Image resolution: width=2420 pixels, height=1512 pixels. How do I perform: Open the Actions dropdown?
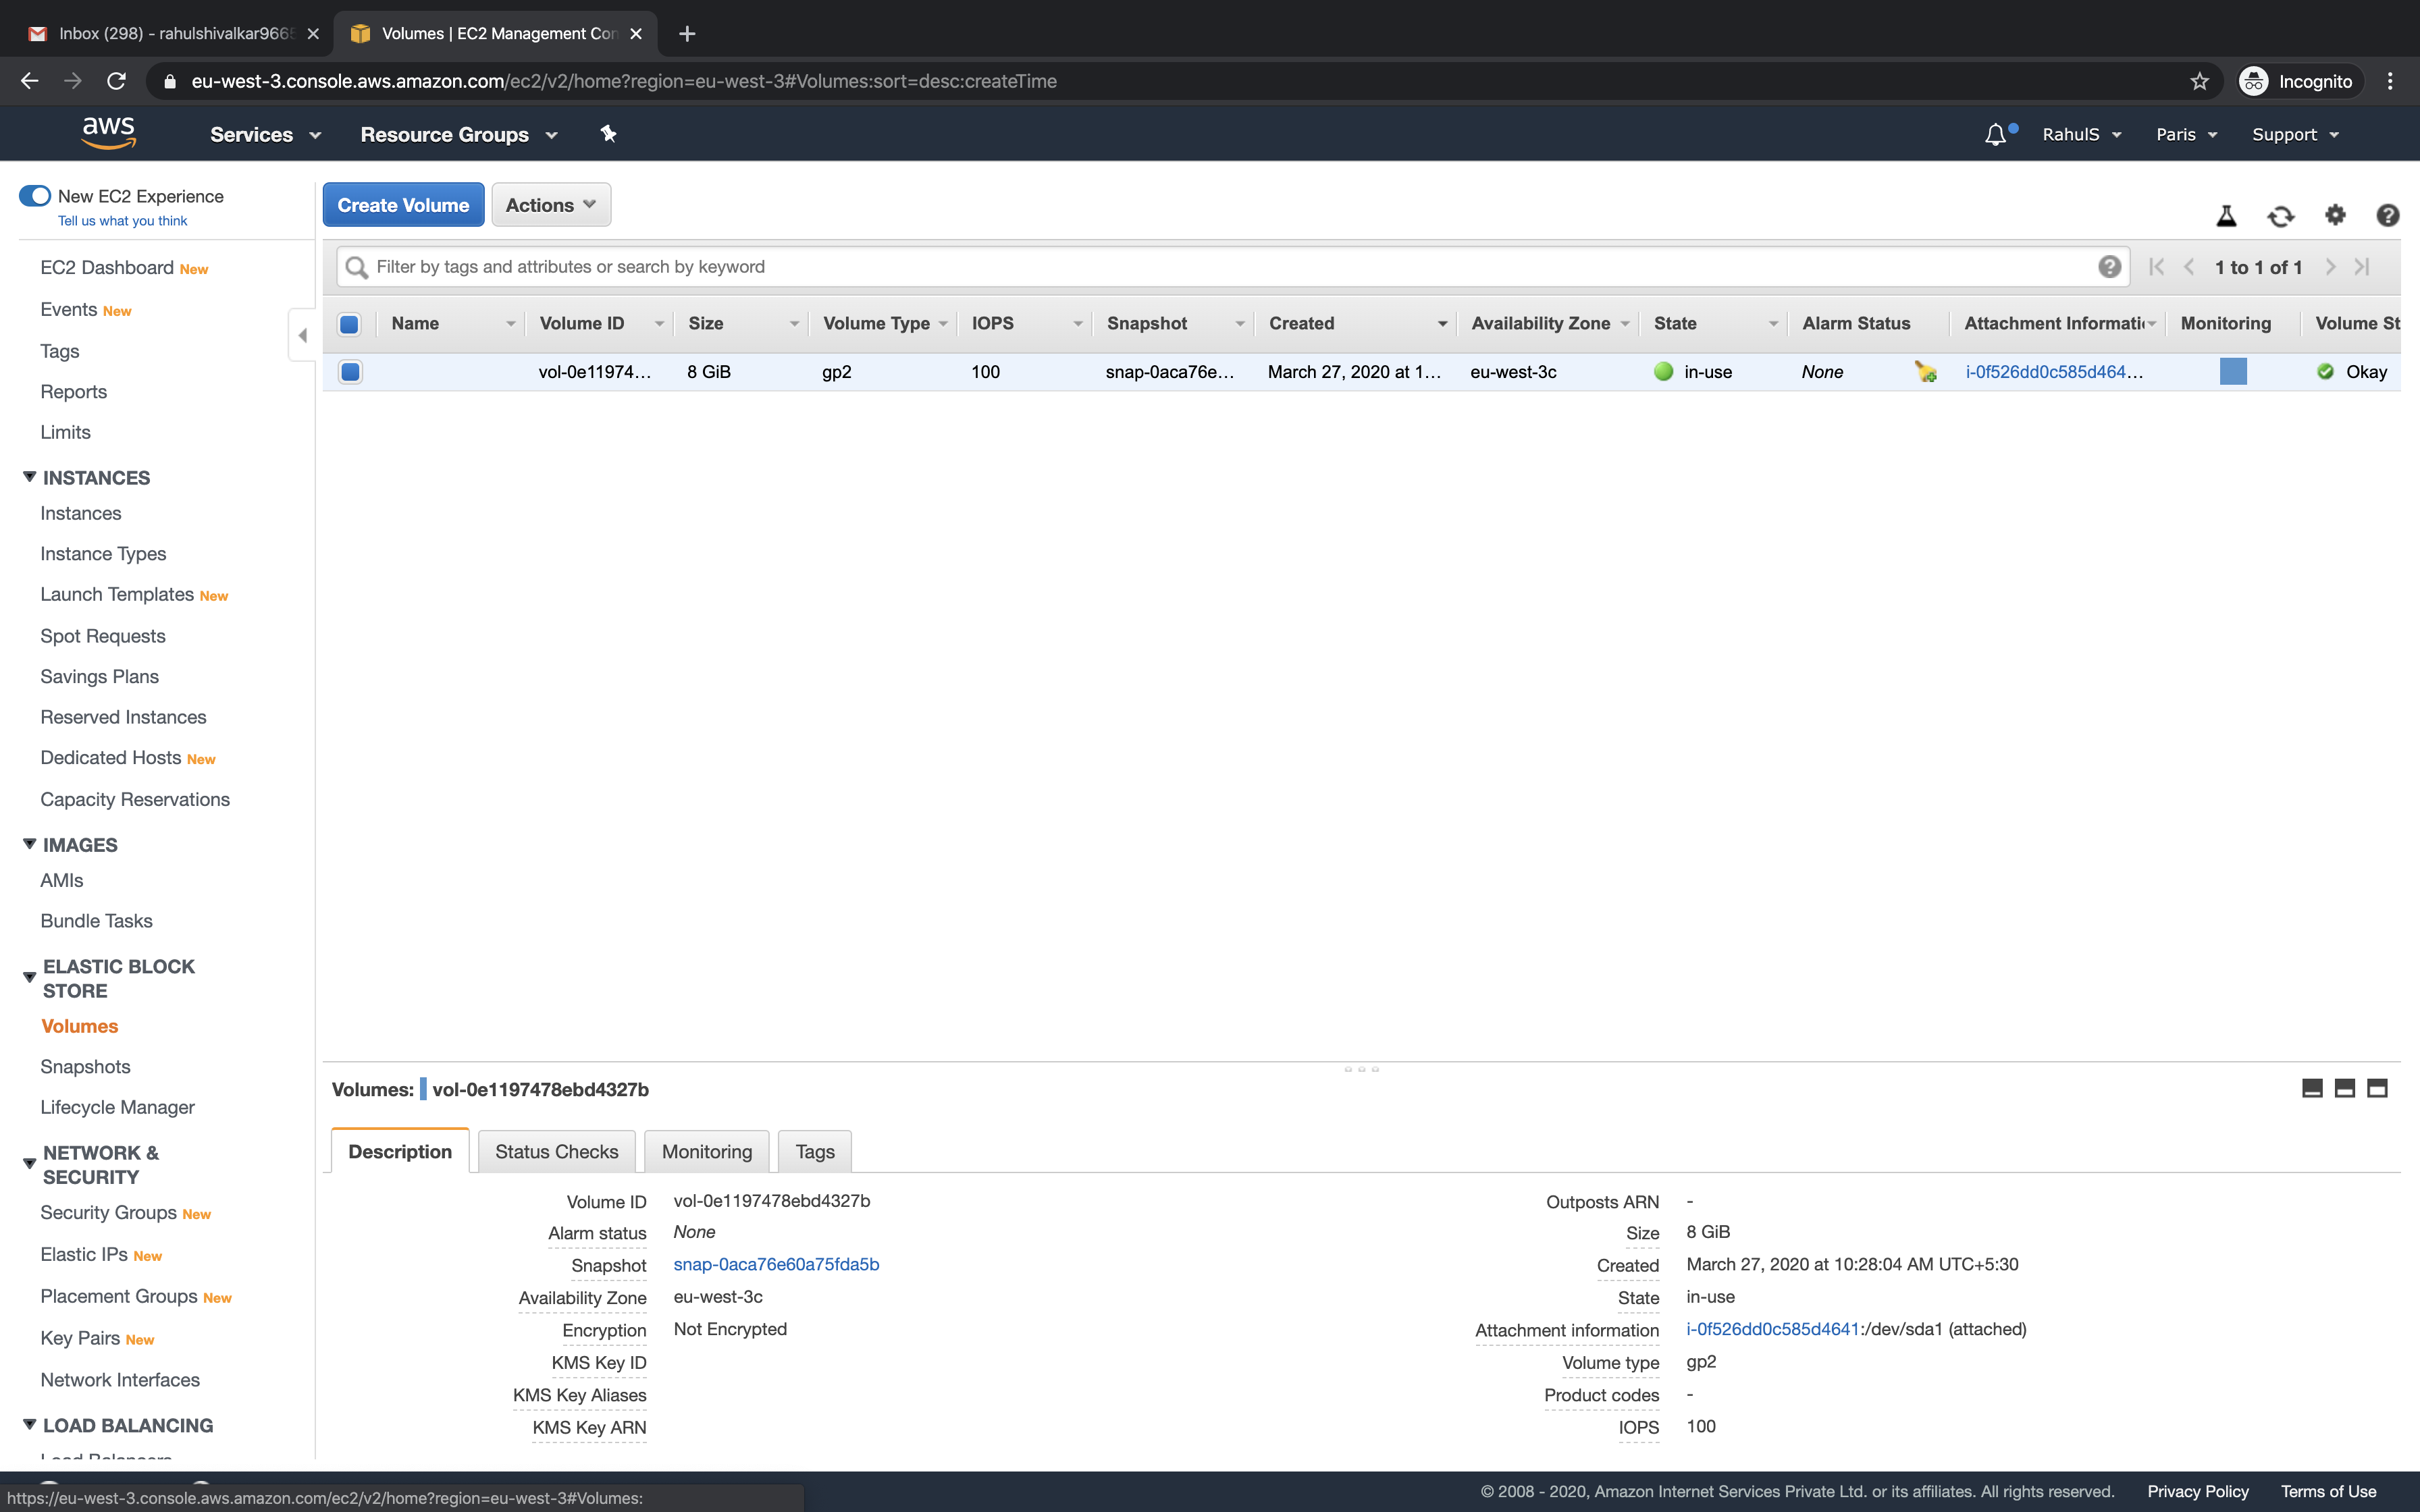[550, 205]
